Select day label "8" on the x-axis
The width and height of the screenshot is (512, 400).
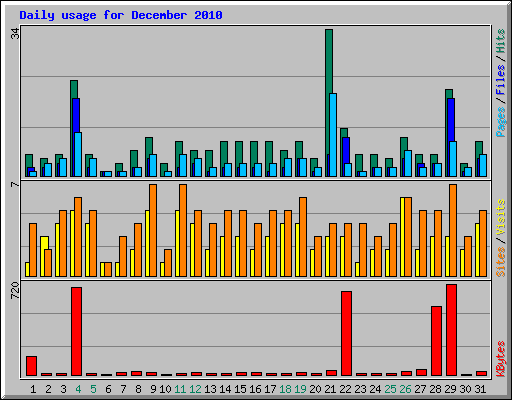[x=138, y=389]
